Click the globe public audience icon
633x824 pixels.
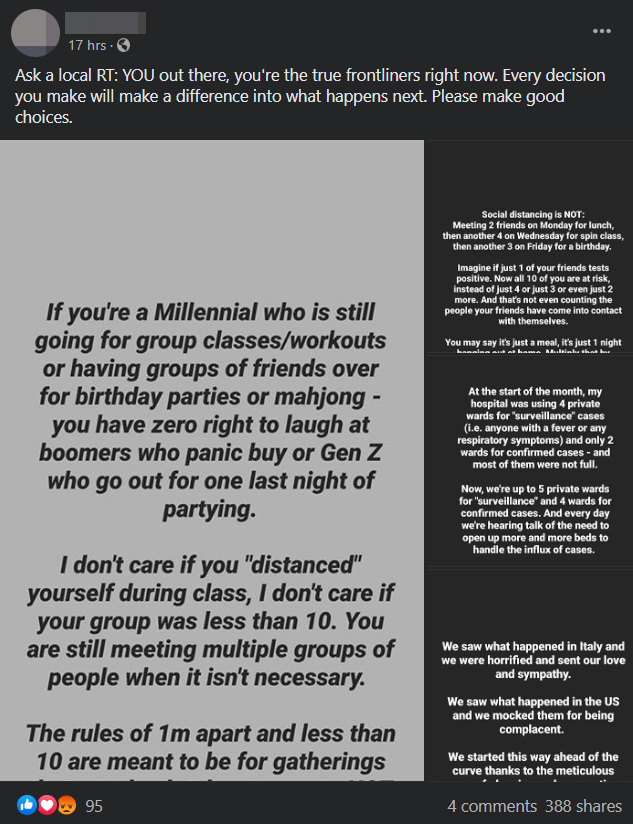click(124, 45)
